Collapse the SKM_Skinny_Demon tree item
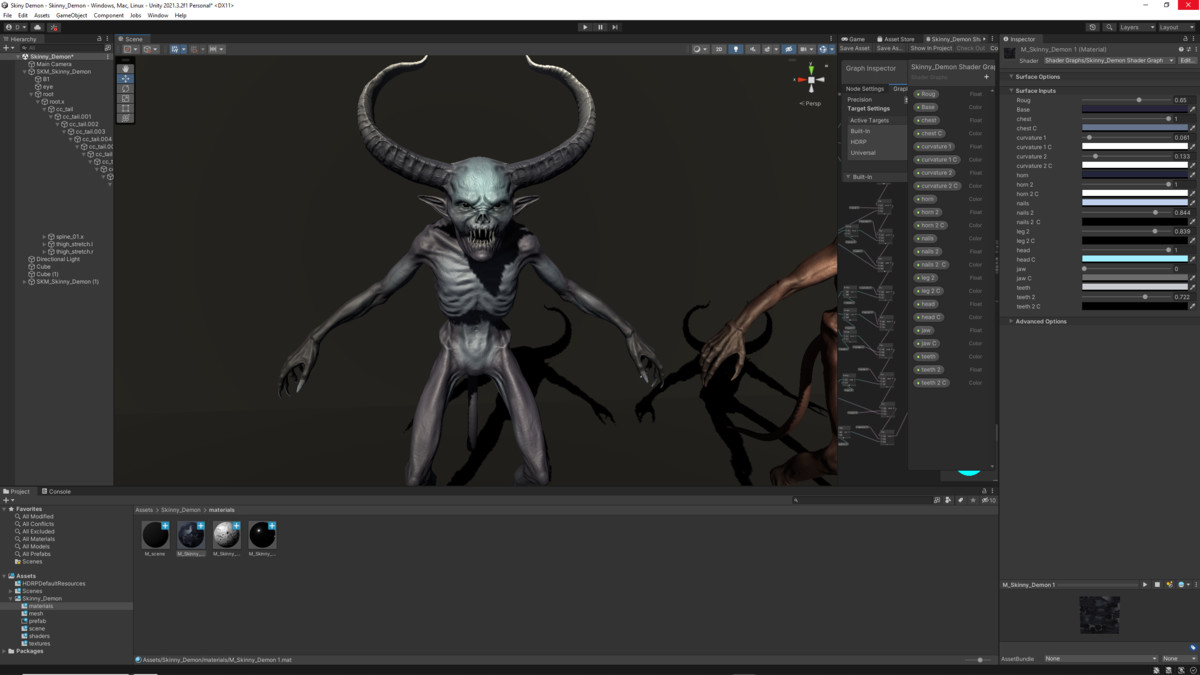This screenshot has height=675, width=1200. (x=24, y=72)
